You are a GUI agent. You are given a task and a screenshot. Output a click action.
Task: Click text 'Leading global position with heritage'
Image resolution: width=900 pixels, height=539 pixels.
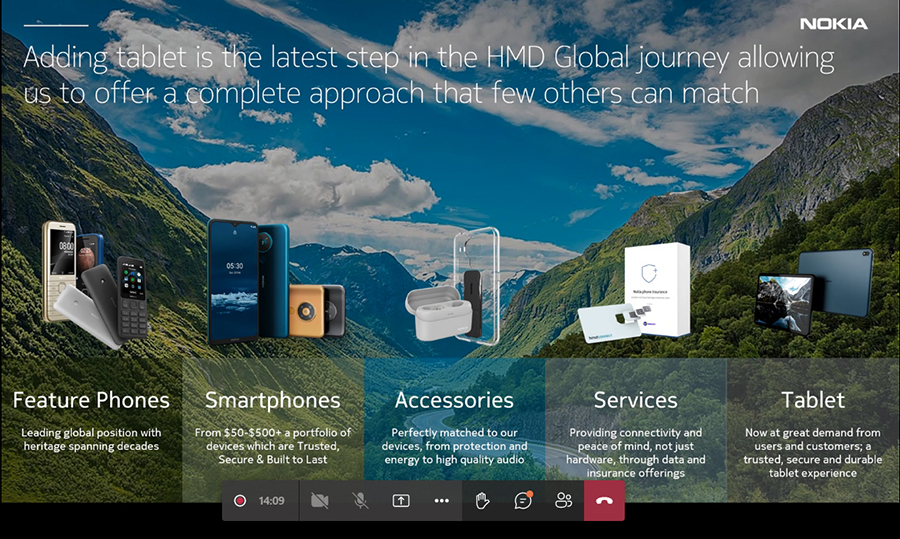[91, 439]
